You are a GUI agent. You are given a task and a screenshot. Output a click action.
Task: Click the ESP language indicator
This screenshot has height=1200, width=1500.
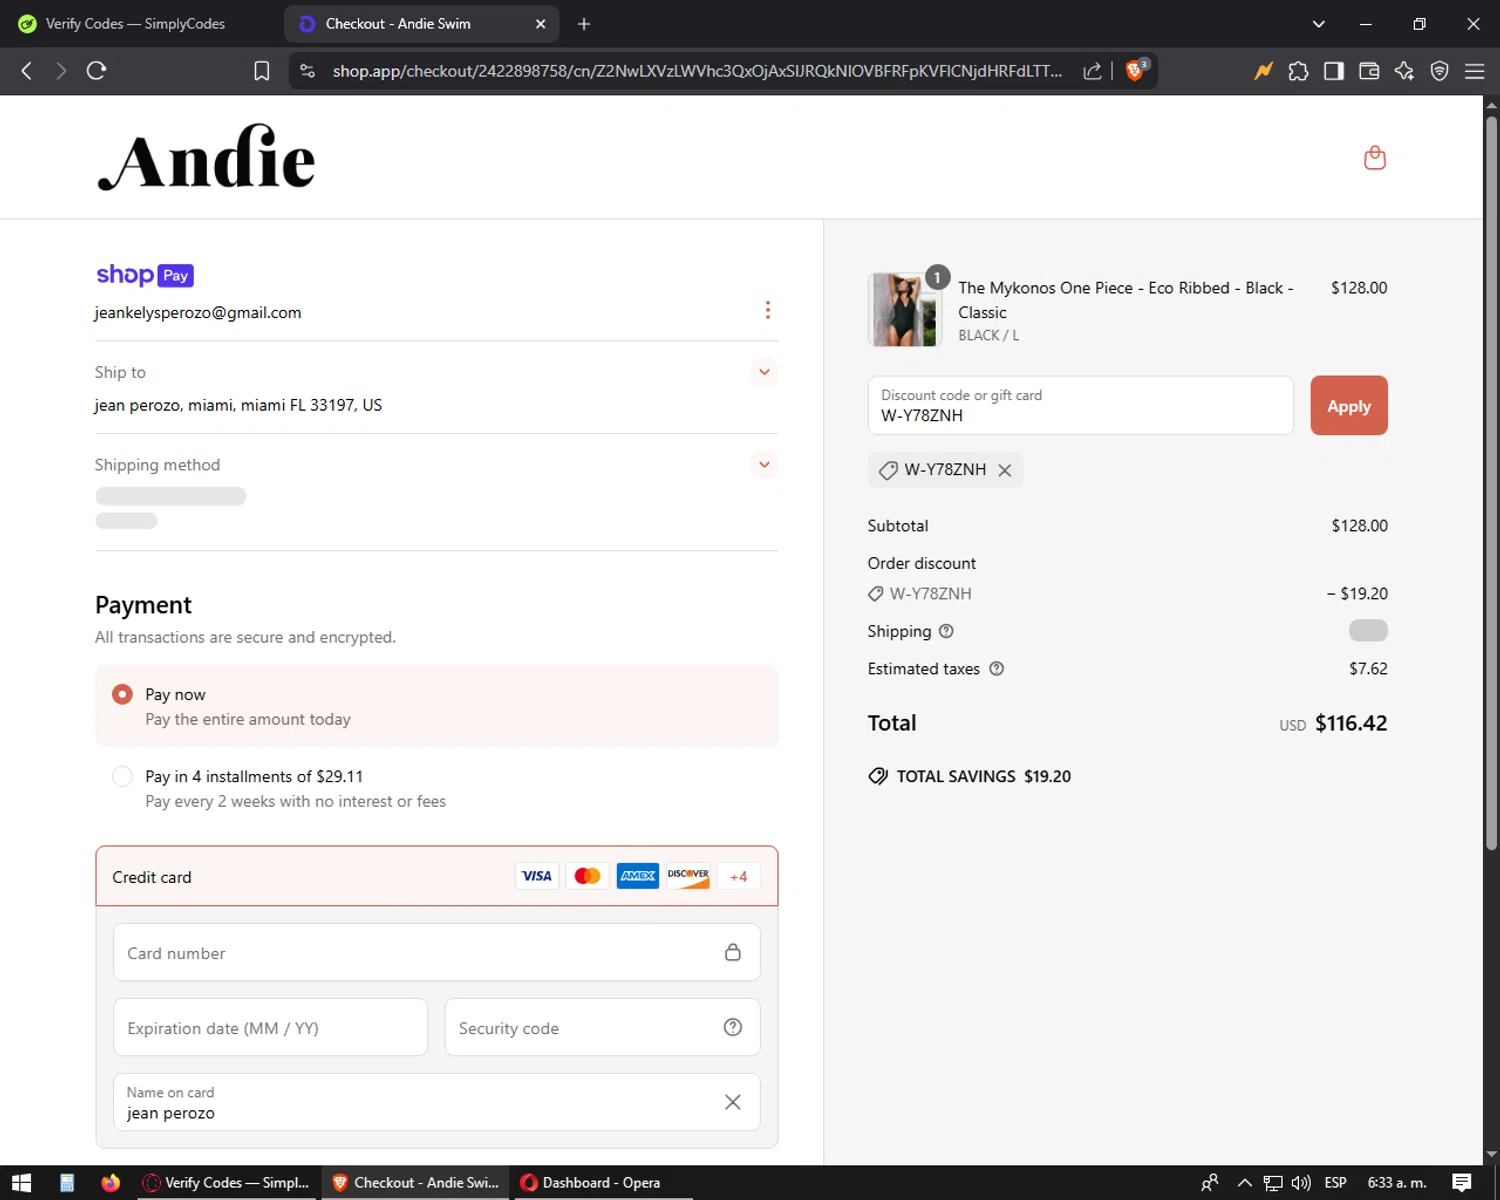[x=1335, y=1183]
